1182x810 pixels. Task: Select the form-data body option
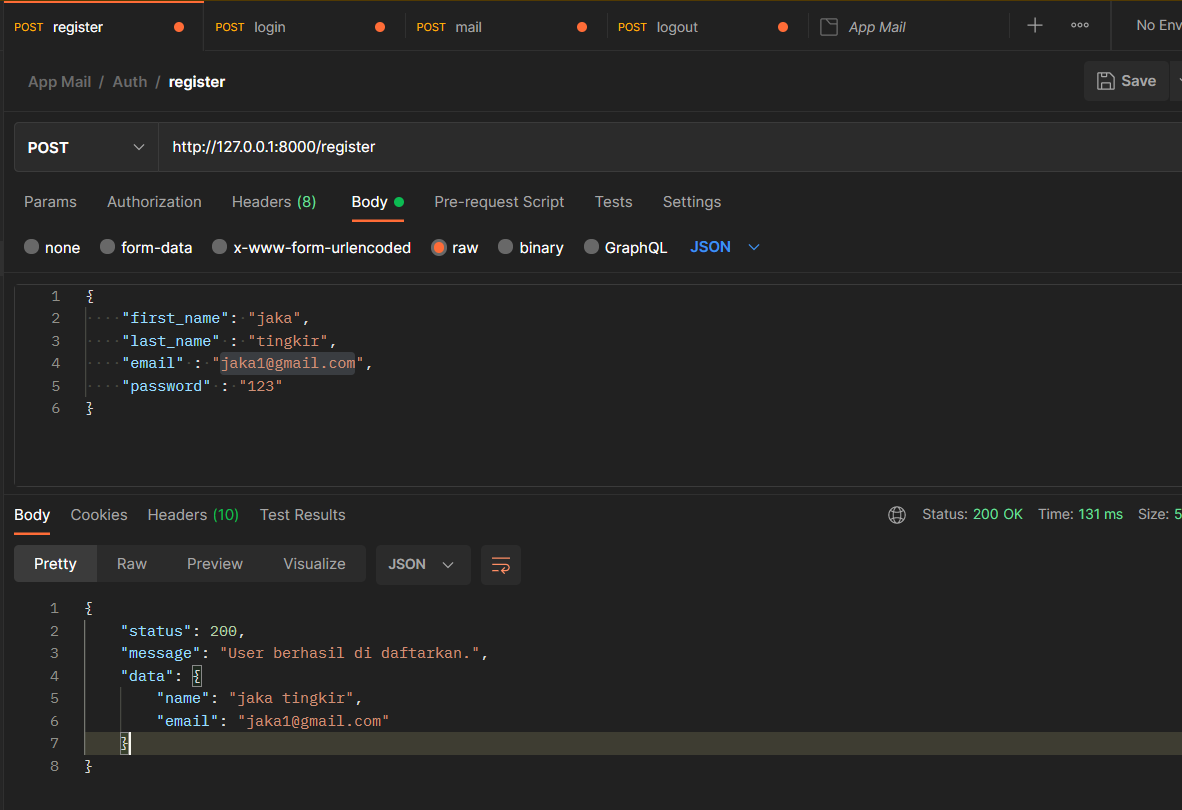[106, 247]
